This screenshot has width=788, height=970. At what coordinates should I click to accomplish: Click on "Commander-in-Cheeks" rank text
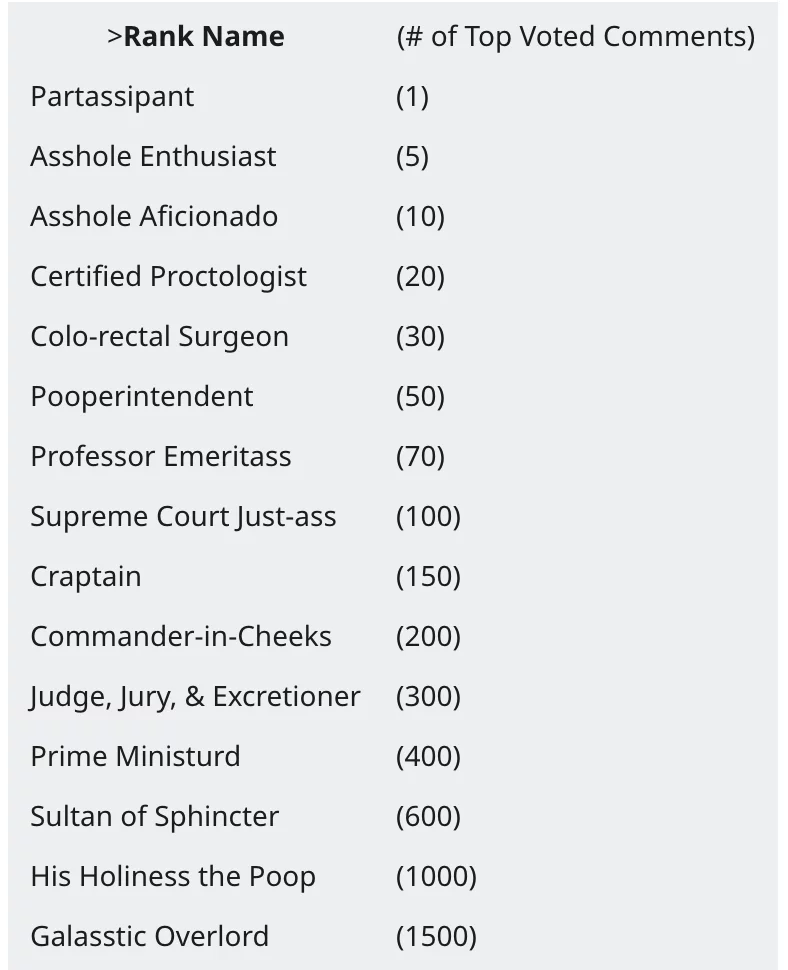pyautogui.click(x=181, y=637)
